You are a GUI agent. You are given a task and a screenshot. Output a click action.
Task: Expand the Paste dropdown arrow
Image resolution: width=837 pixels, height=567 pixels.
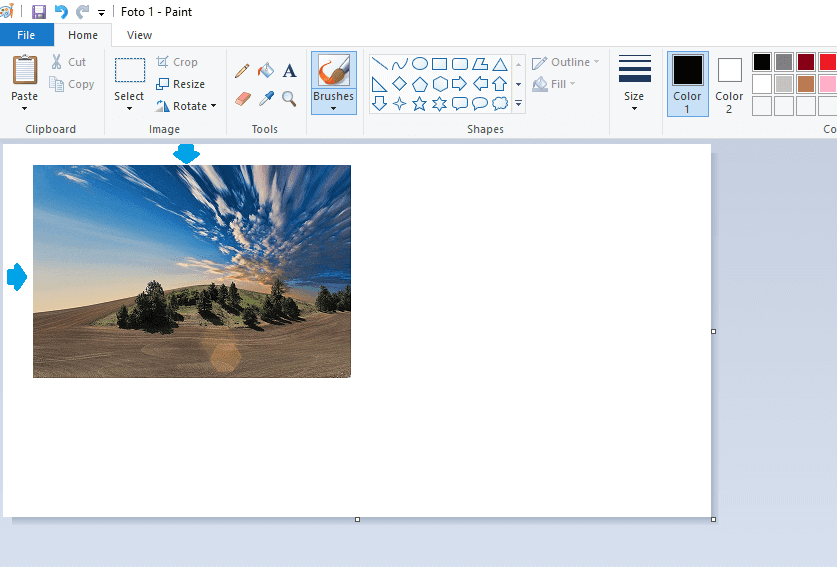click(x=25, y=108)
